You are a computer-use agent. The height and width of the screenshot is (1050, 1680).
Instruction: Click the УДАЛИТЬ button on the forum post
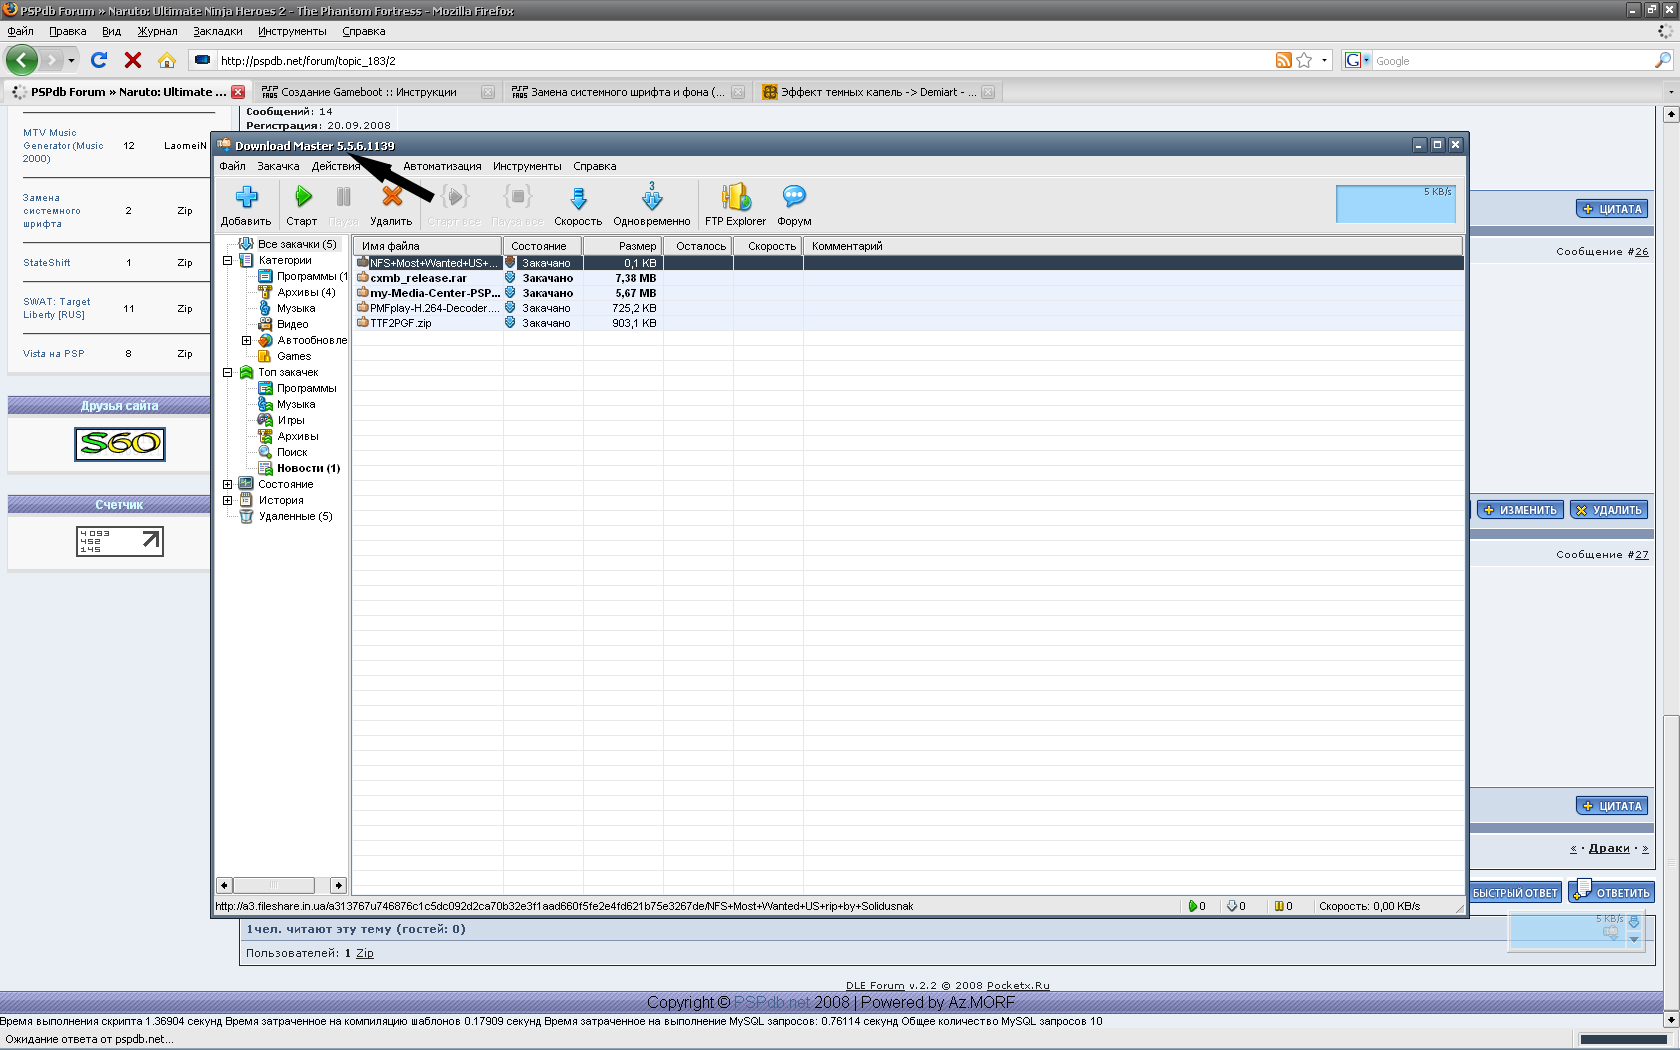click(x=1609, y=510)
